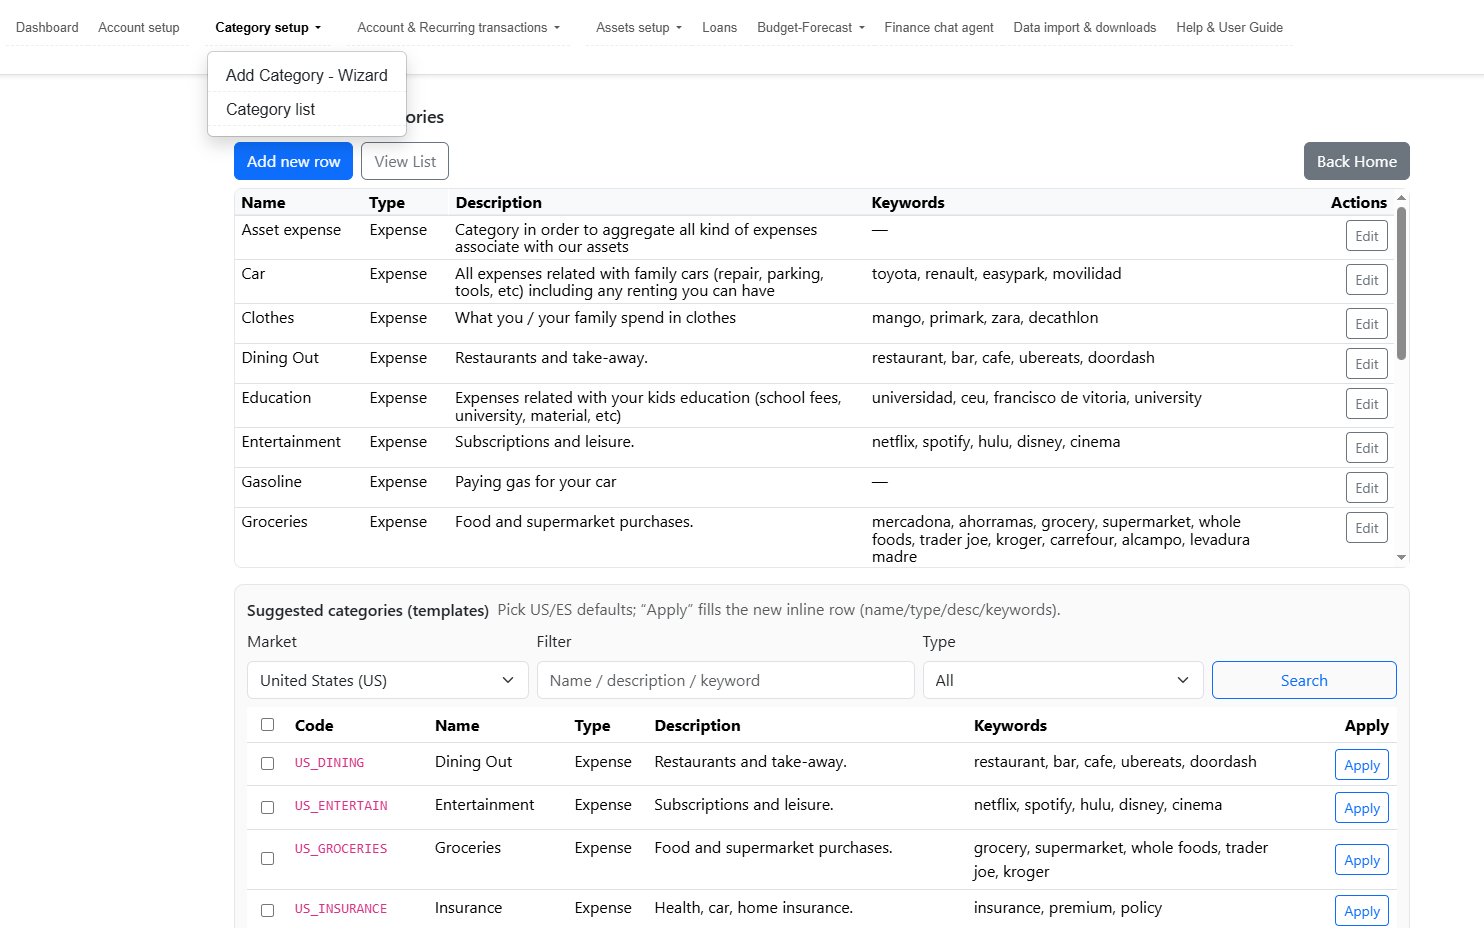Click the Gasoline name cell

[x=271, y=482]
